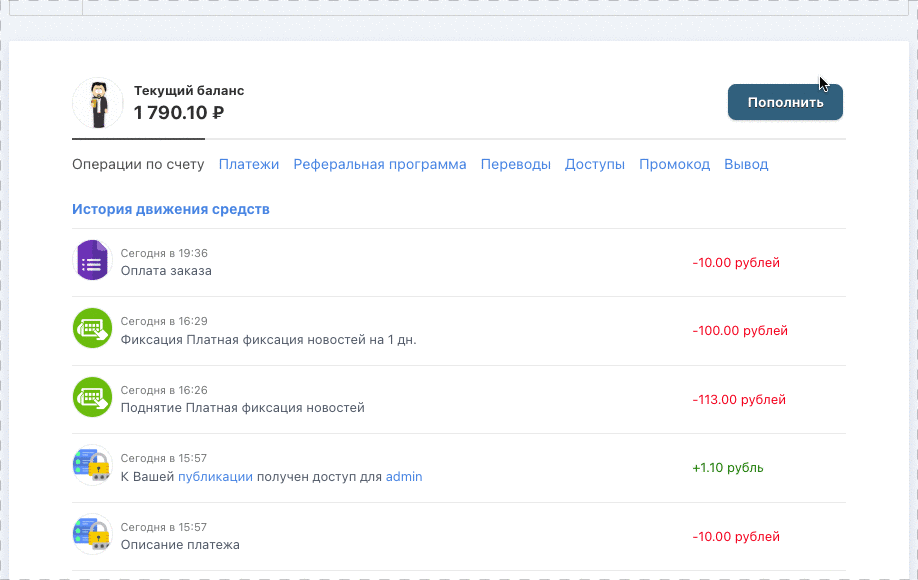Switch to the Переводы tab
This screenshot has width=918, height=580.
(516, 163)
